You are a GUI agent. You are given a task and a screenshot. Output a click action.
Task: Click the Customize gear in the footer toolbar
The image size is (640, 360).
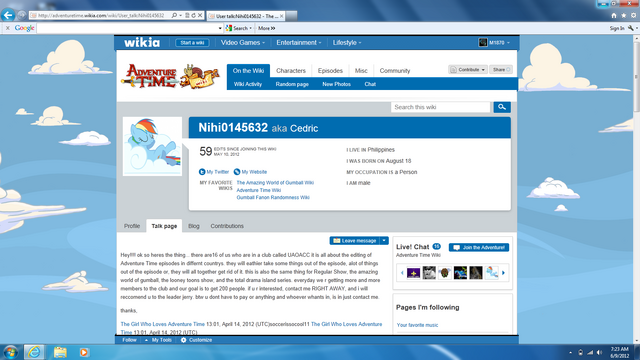(x=184, y=340)
